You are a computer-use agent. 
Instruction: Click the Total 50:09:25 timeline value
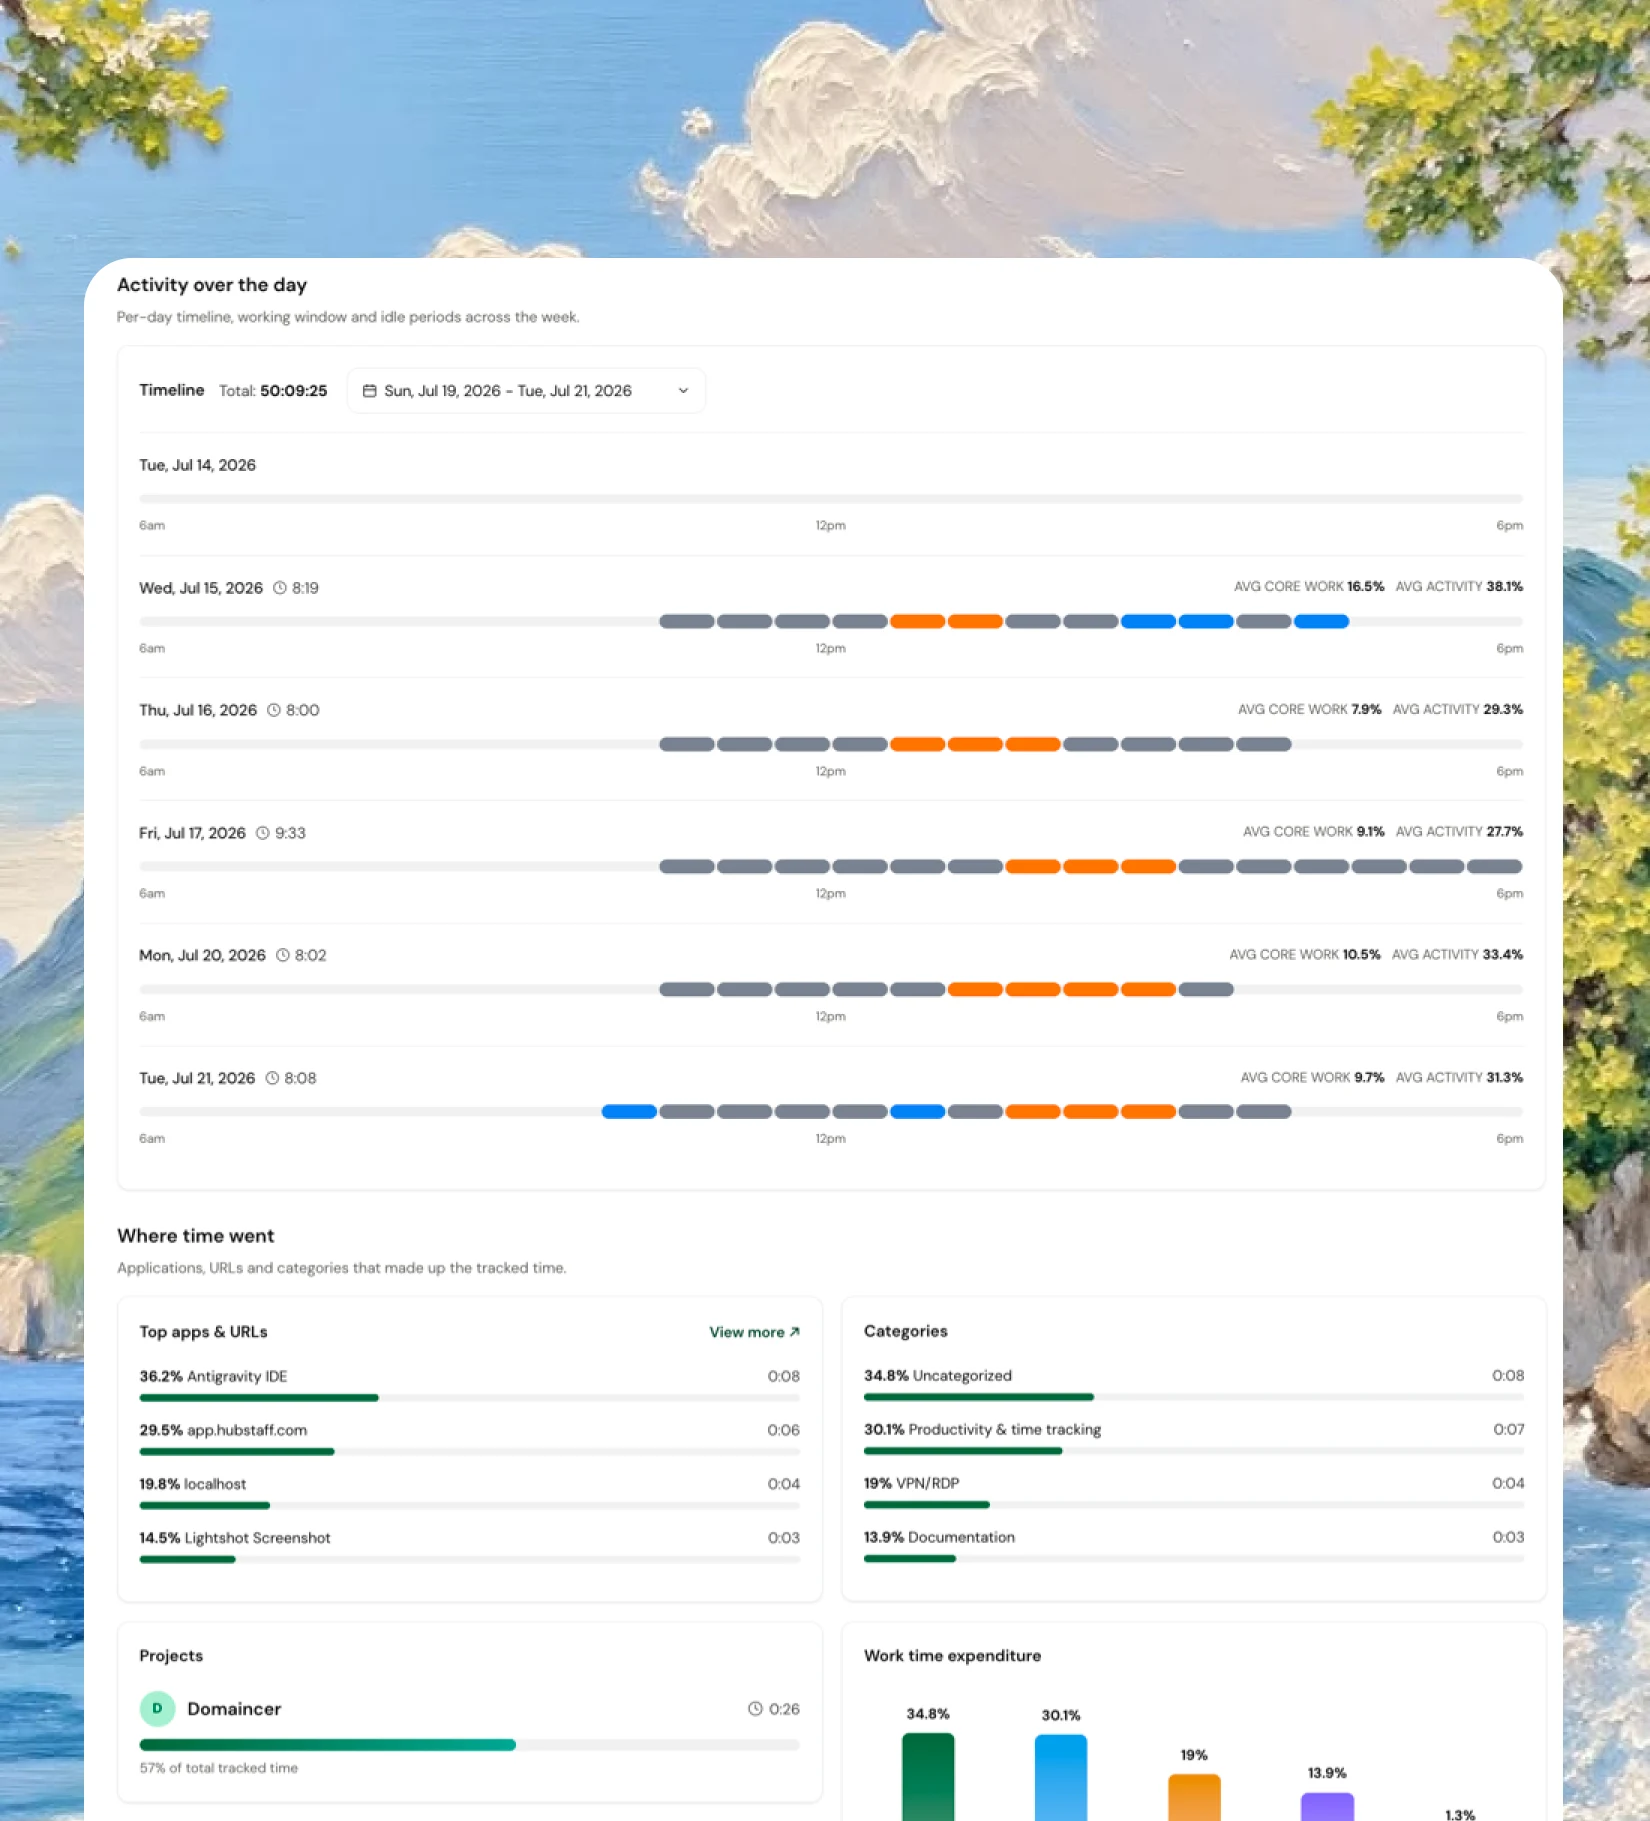(273, 391)
